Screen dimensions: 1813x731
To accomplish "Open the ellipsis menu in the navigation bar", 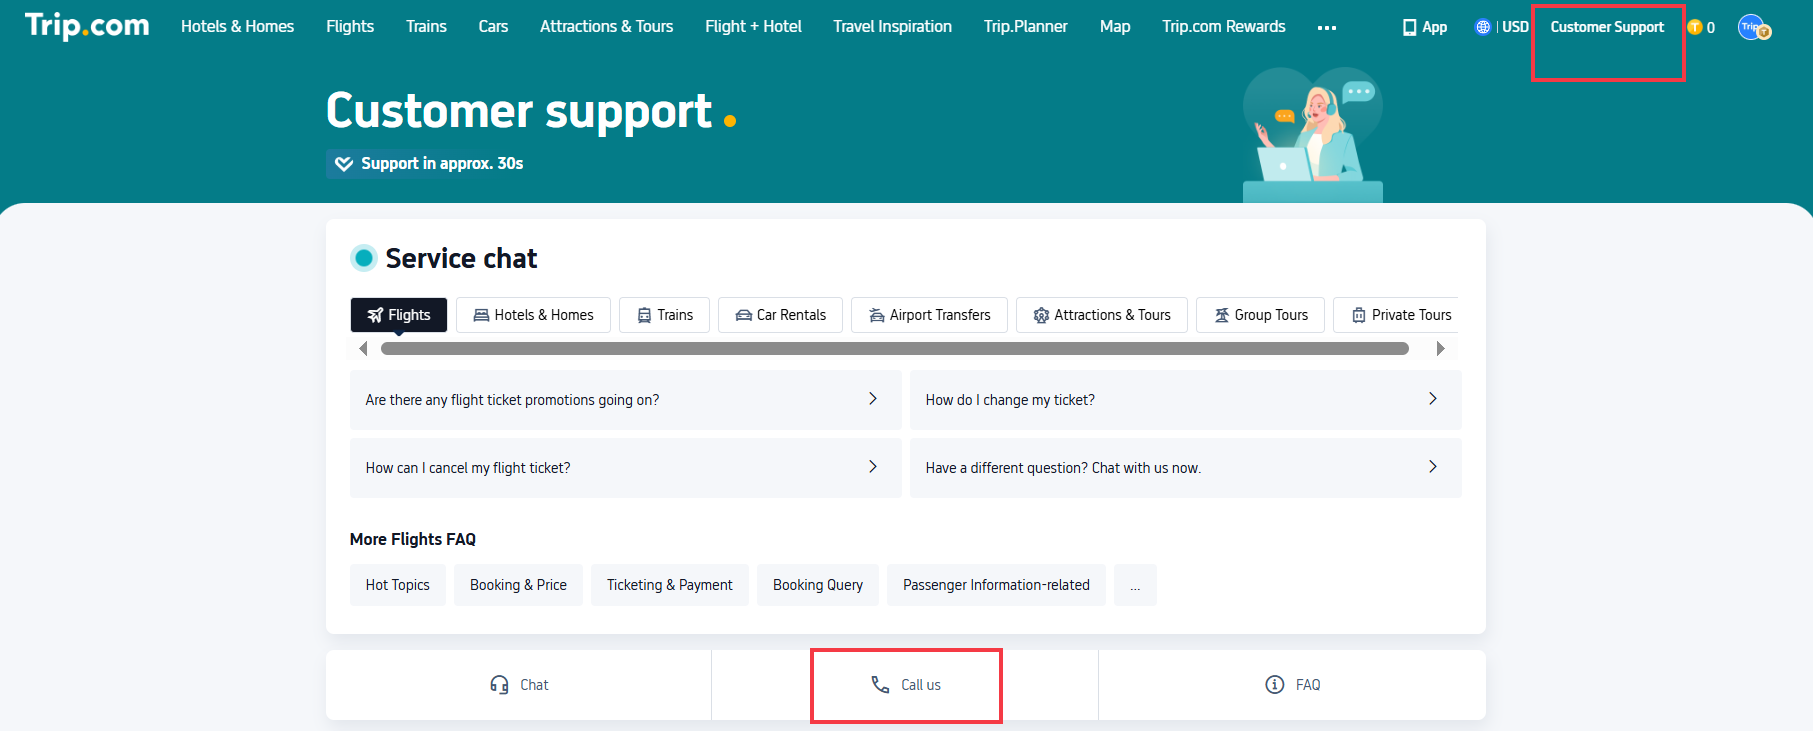I will point(1327,28).
